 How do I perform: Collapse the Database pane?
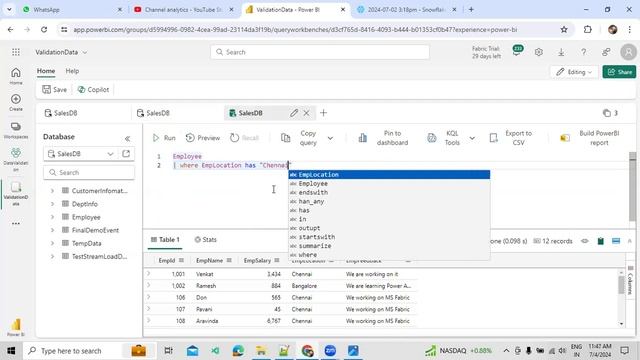coord(127,139)
